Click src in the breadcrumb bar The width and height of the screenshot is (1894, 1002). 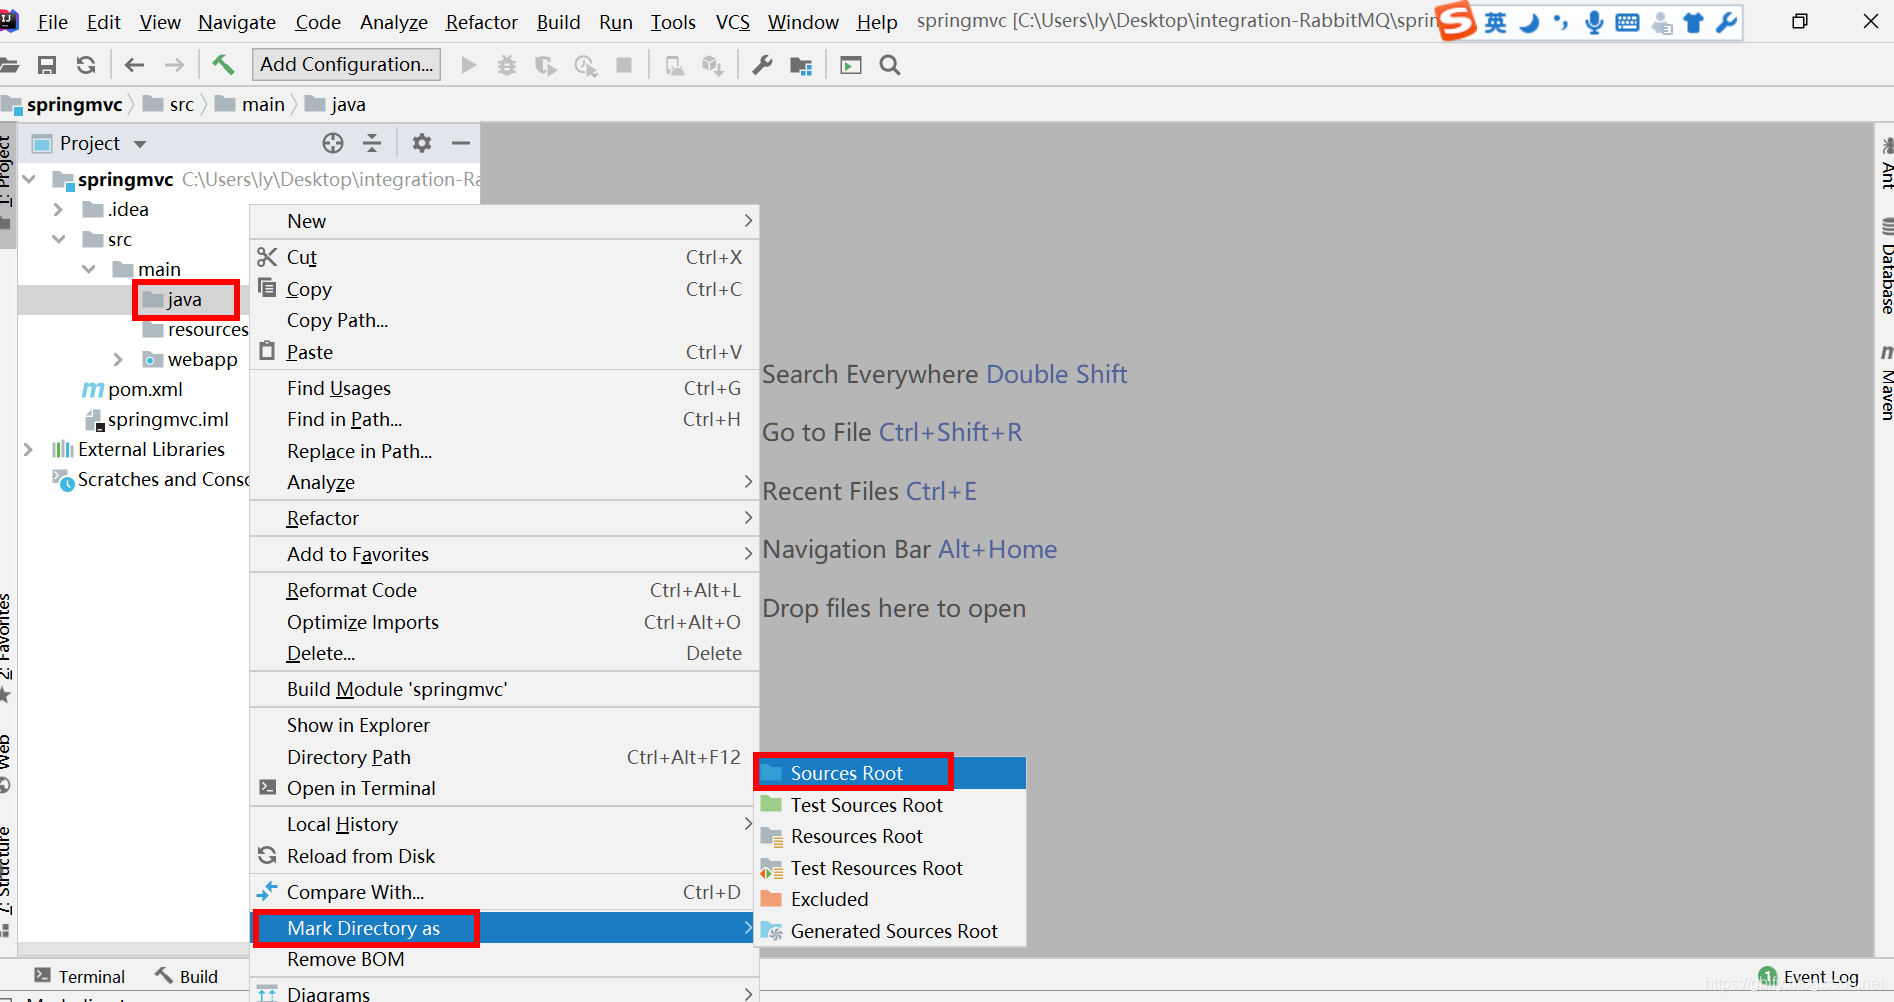(x=169, y=104)
